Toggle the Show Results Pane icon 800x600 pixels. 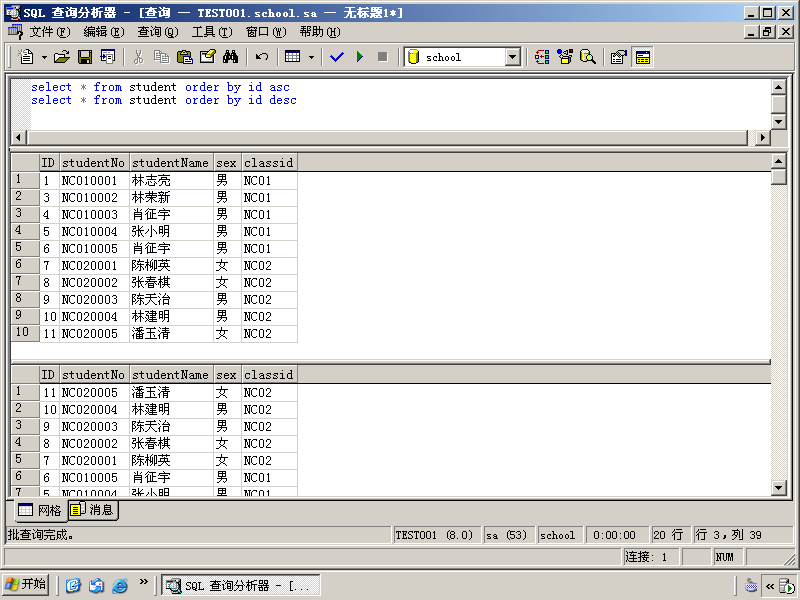643,57
